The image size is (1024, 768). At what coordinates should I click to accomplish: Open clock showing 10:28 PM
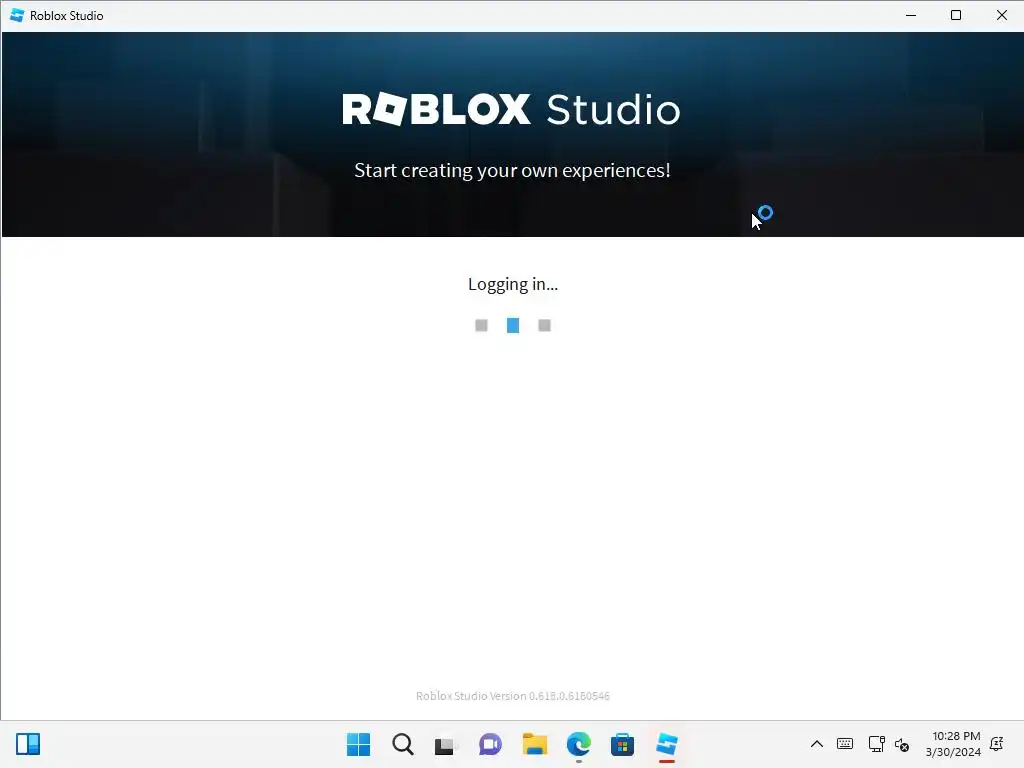pos(955,744)
